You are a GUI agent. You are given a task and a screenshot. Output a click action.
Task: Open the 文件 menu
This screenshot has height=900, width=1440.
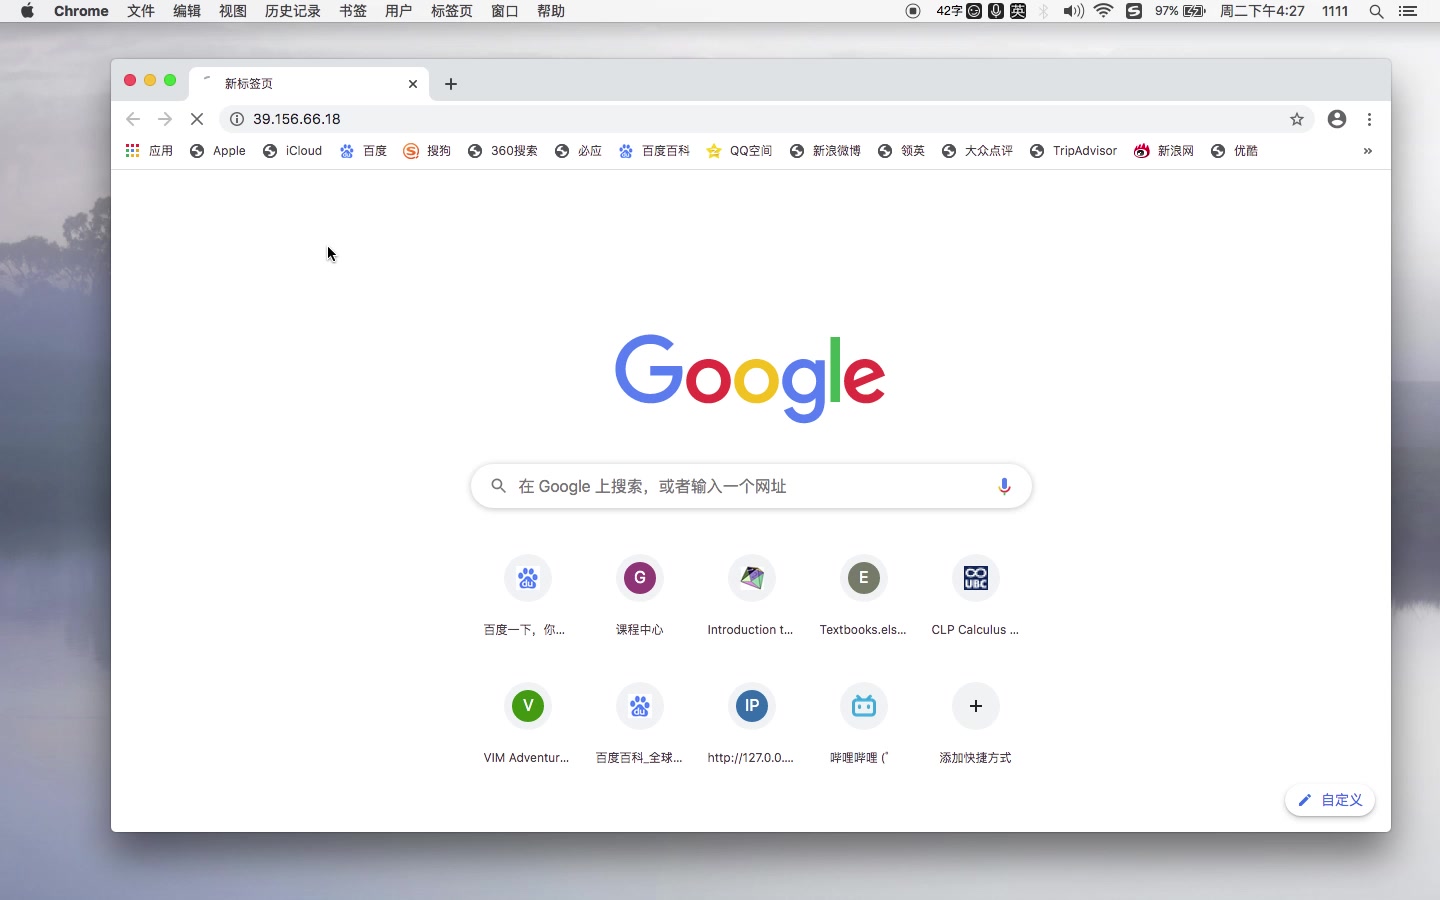click(141, 11)
